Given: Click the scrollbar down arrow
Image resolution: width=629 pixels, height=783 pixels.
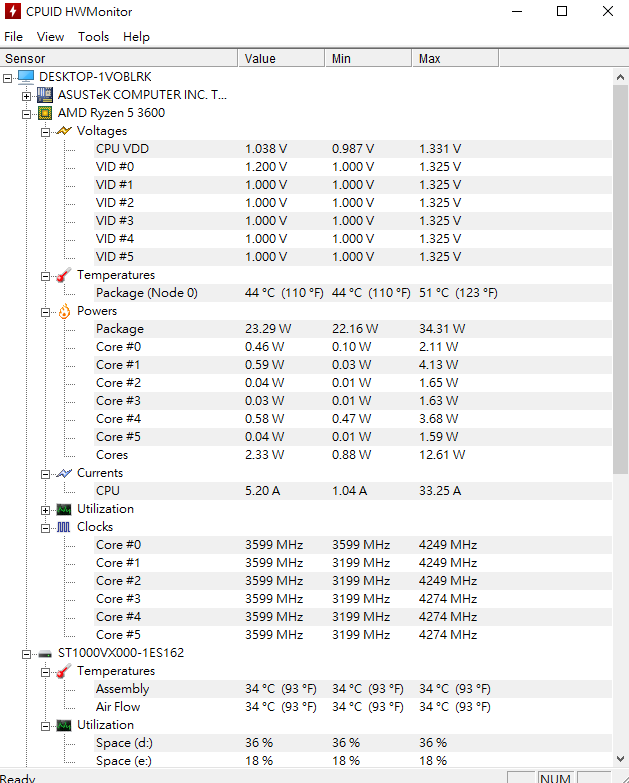Looking at the screenshot, I should 621,759.
